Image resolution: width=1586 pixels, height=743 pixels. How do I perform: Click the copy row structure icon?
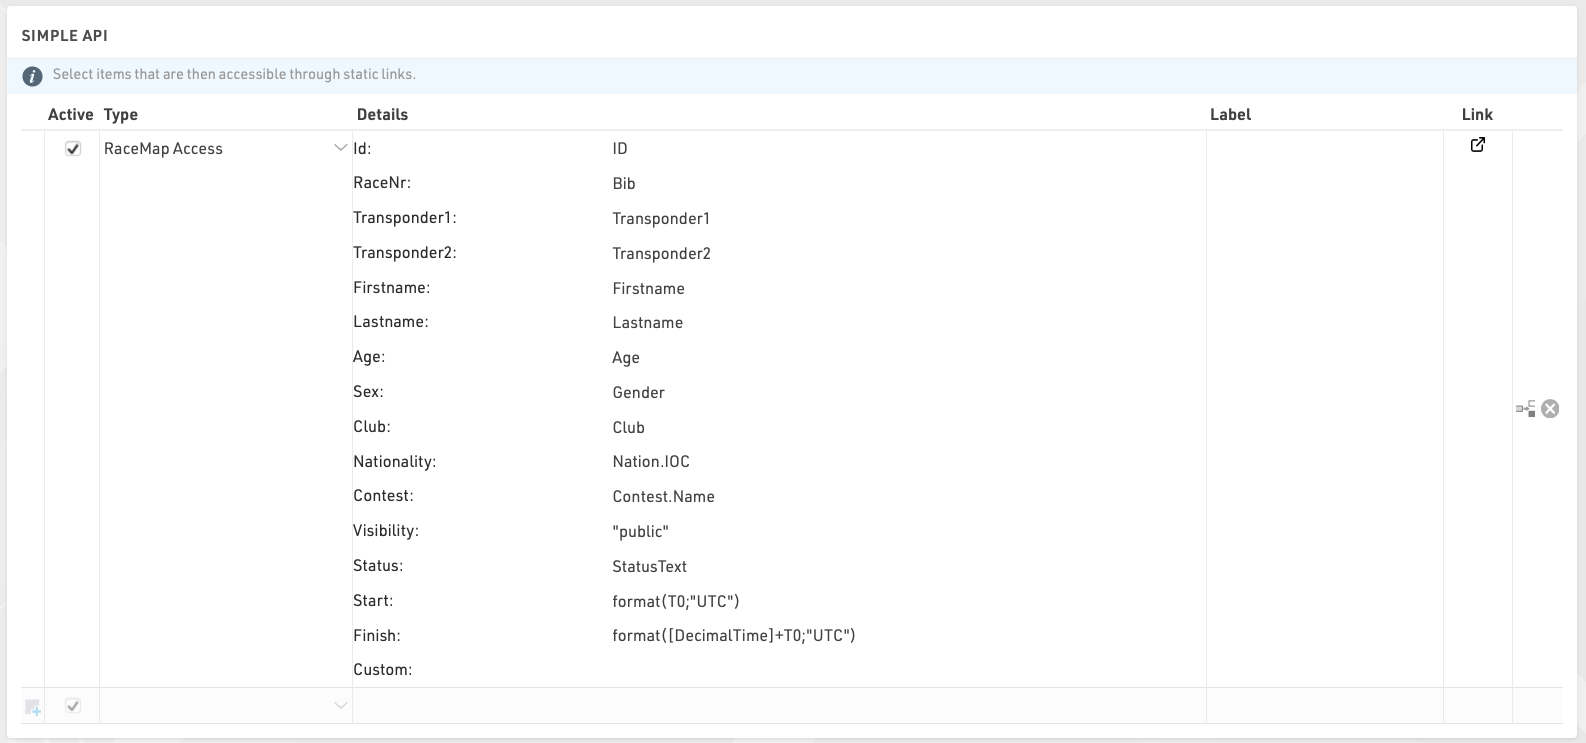tap(1525, 408)
